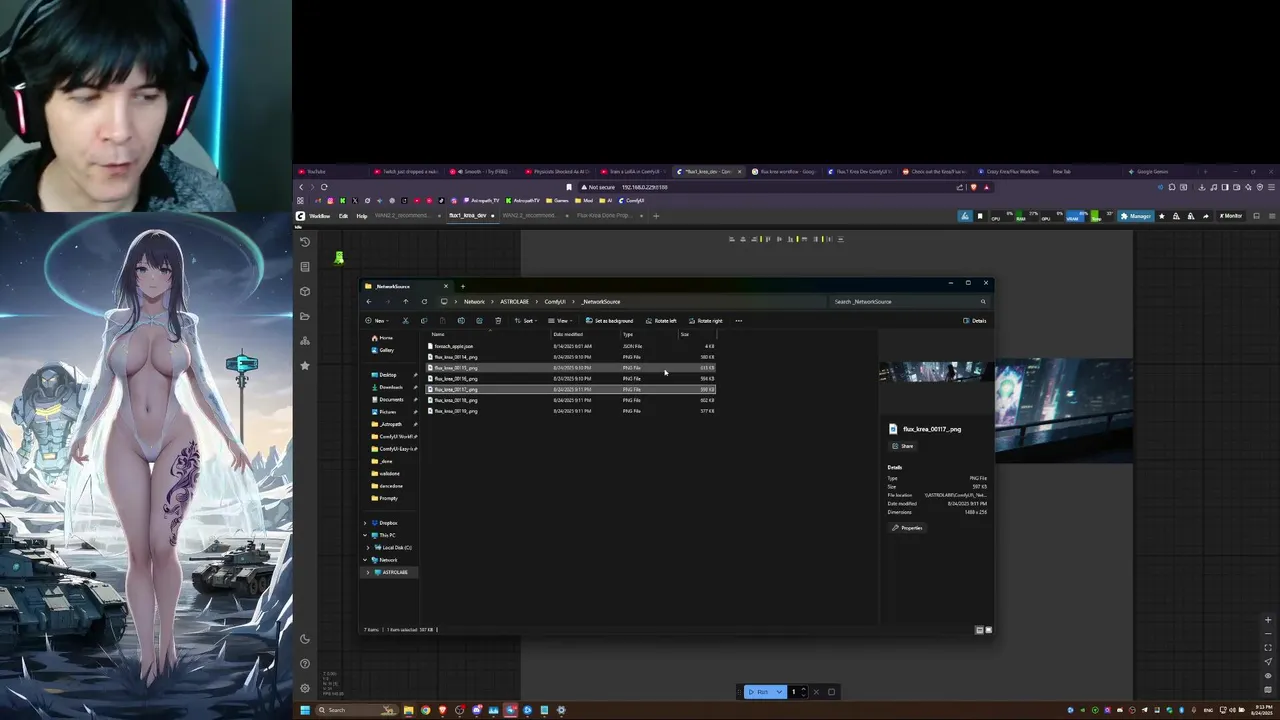The height and width of the screenshot is (720, 1280).
Task: Open the Run button dropdown arrow
Action: coord(779,692)
